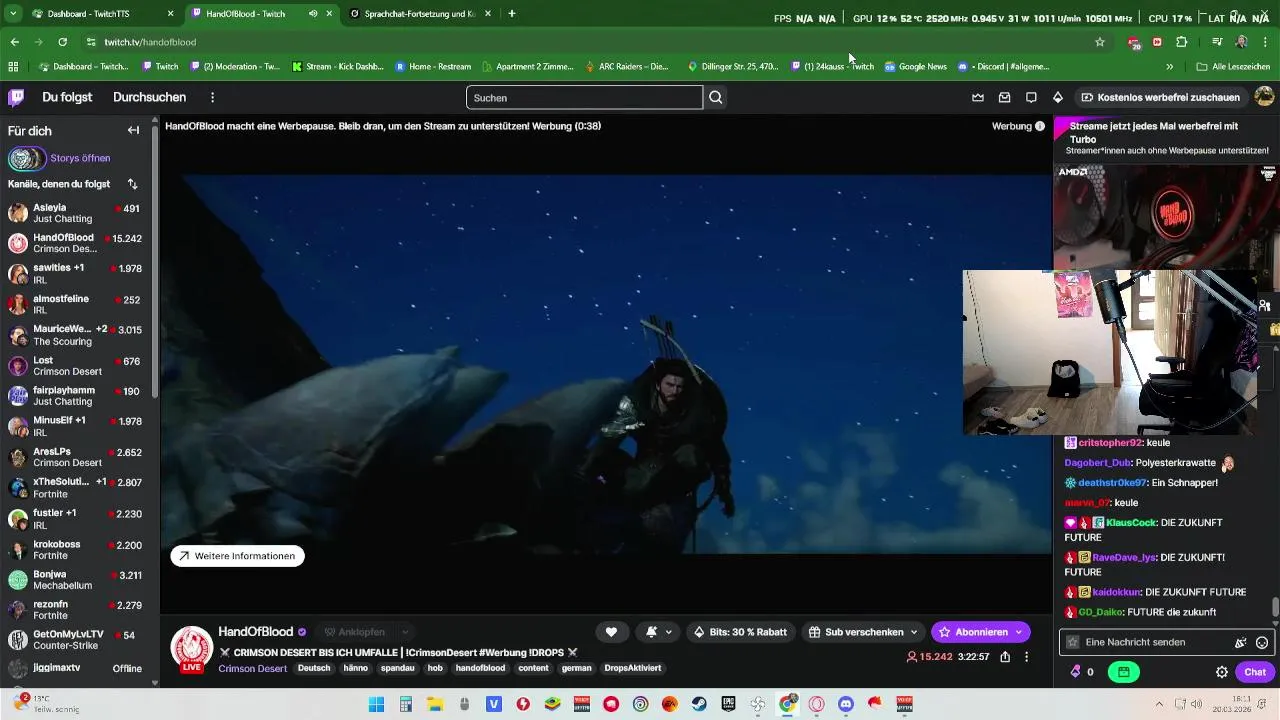Open Twitch notifications inbox
Screen dimensions: 1280x720
click(1004, 97)
